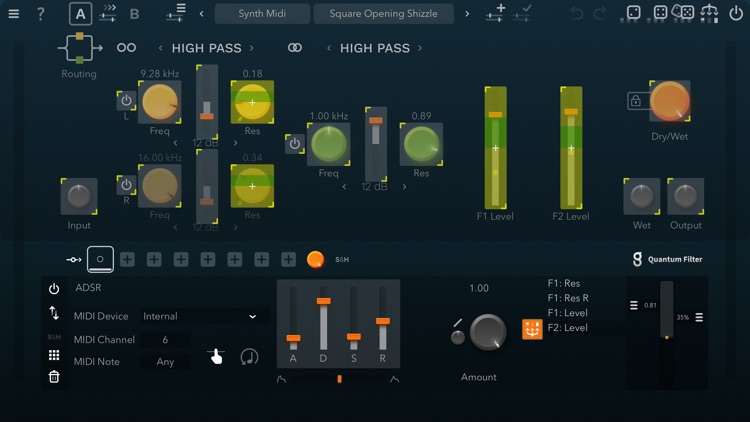Screen dimensions: 750x422
Task: Open the modulation matrix top icon
Action: [709, 13]
